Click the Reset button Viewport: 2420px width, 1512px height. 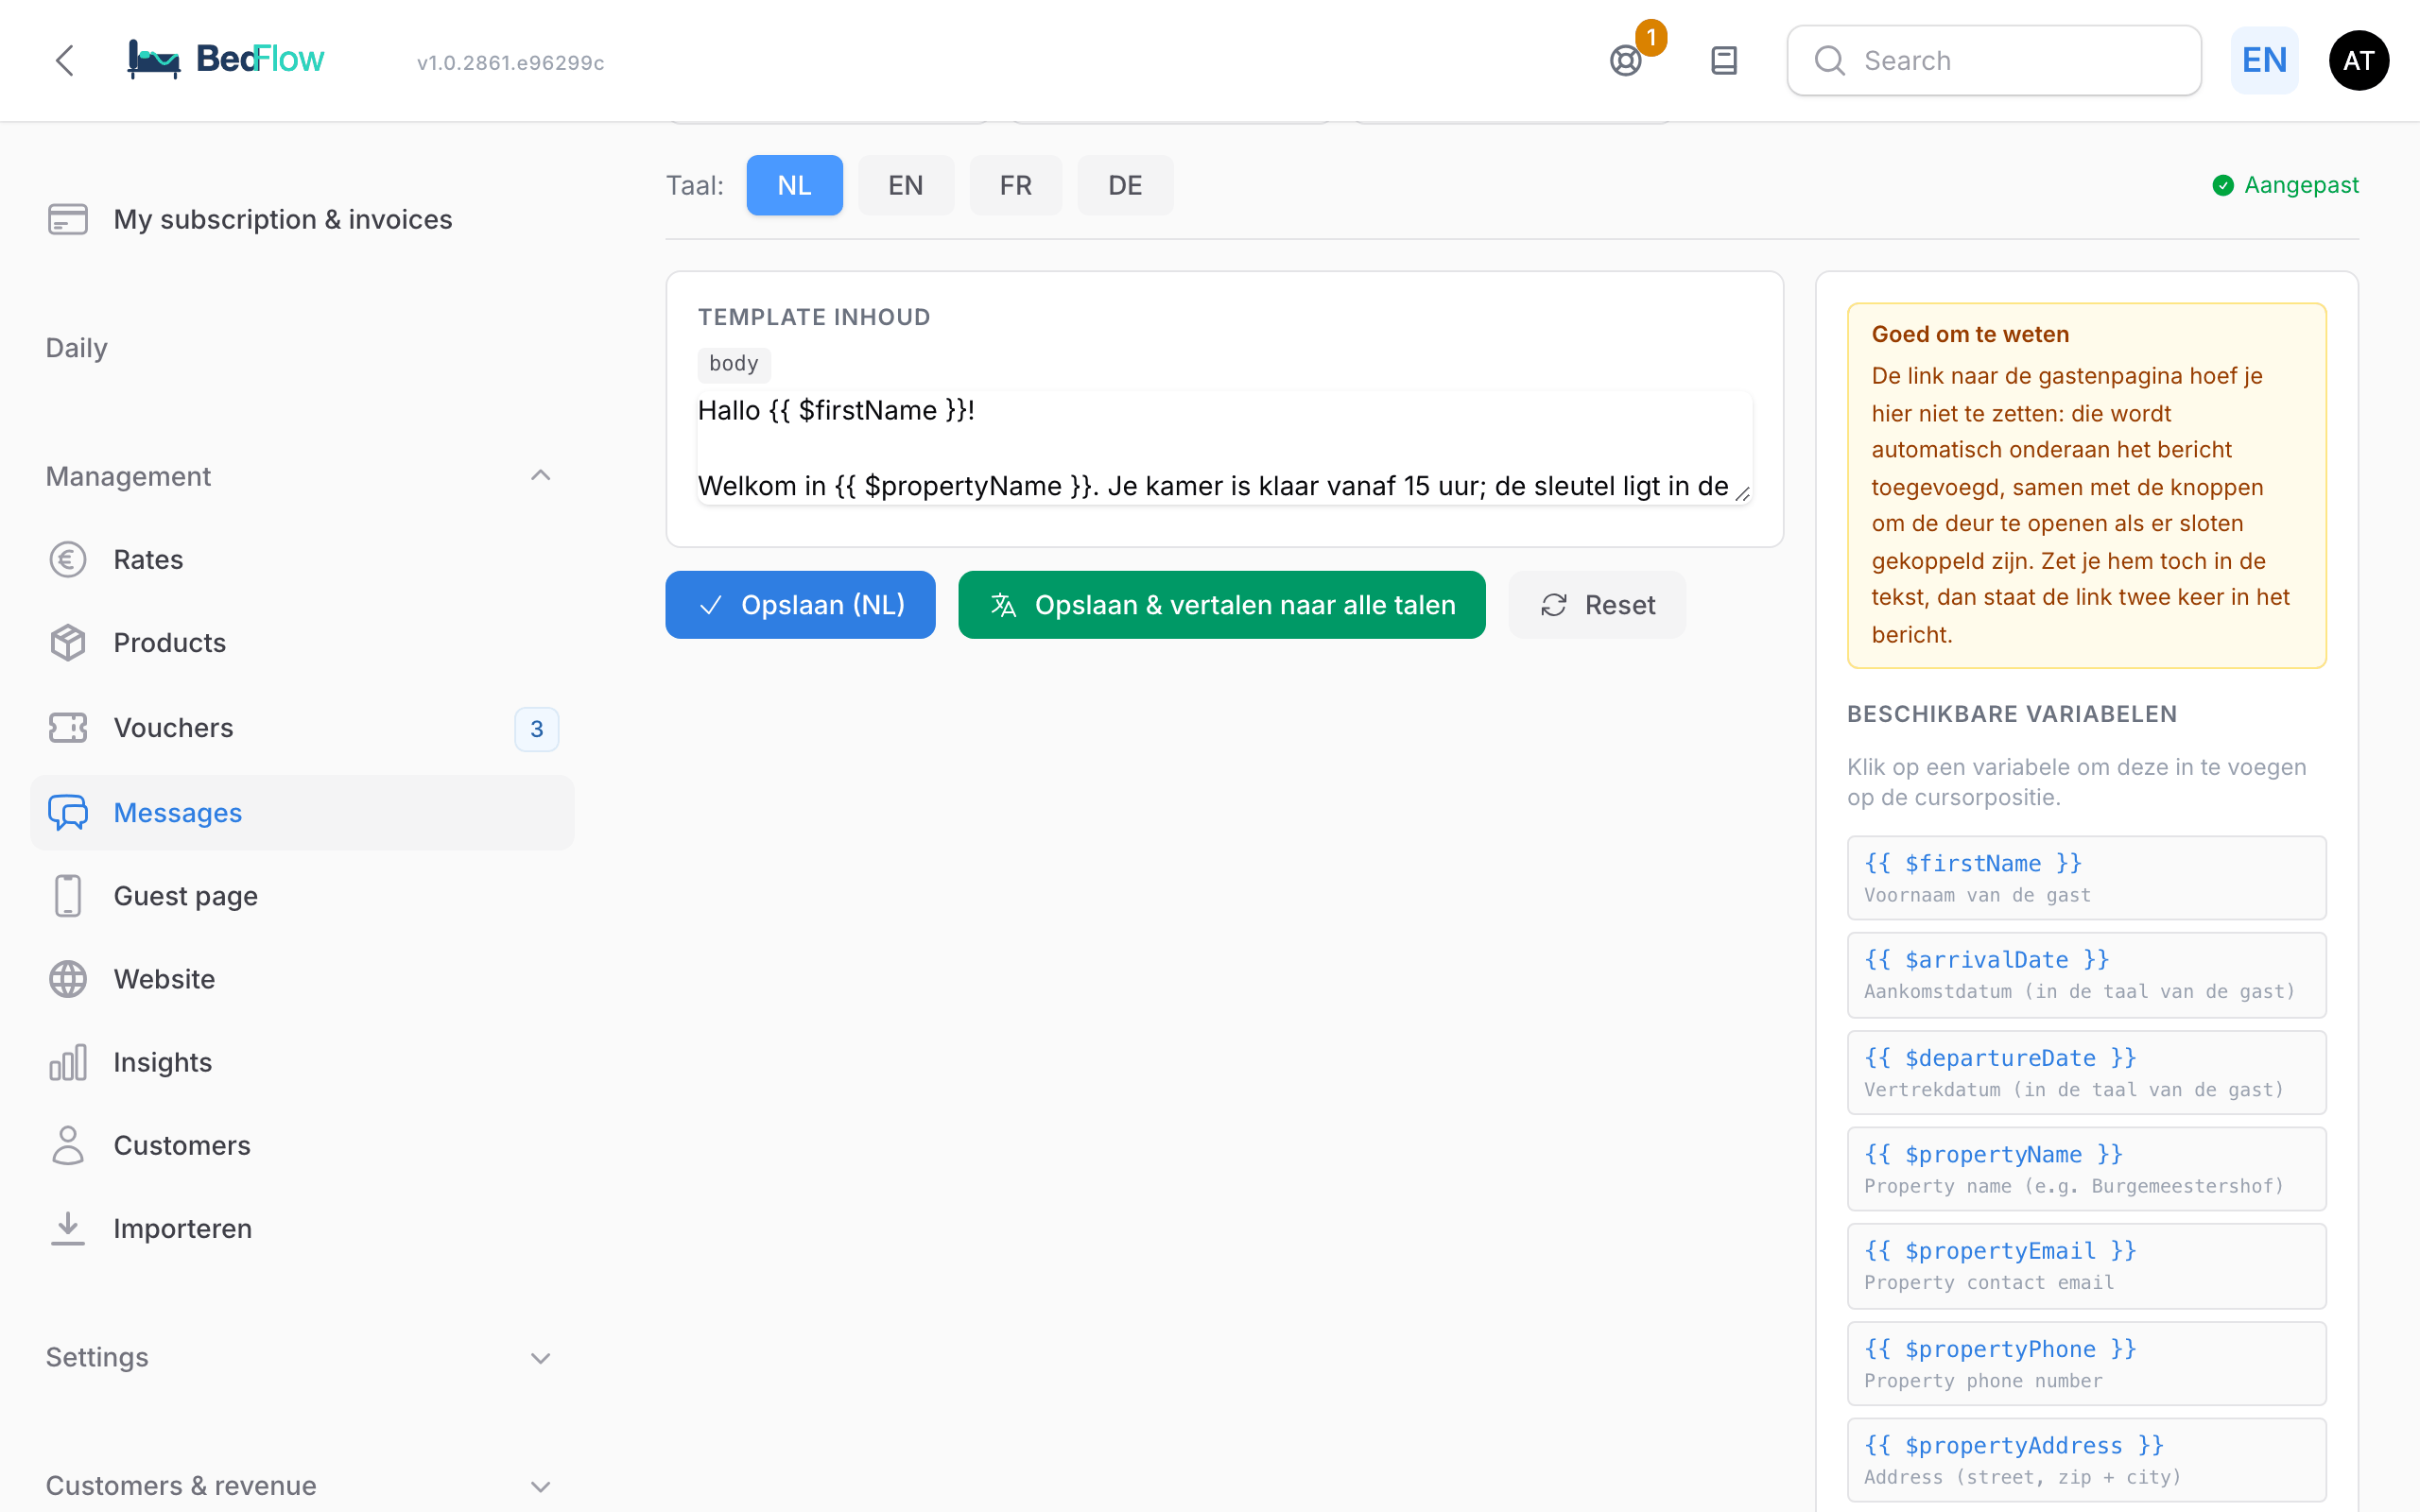1597,605
